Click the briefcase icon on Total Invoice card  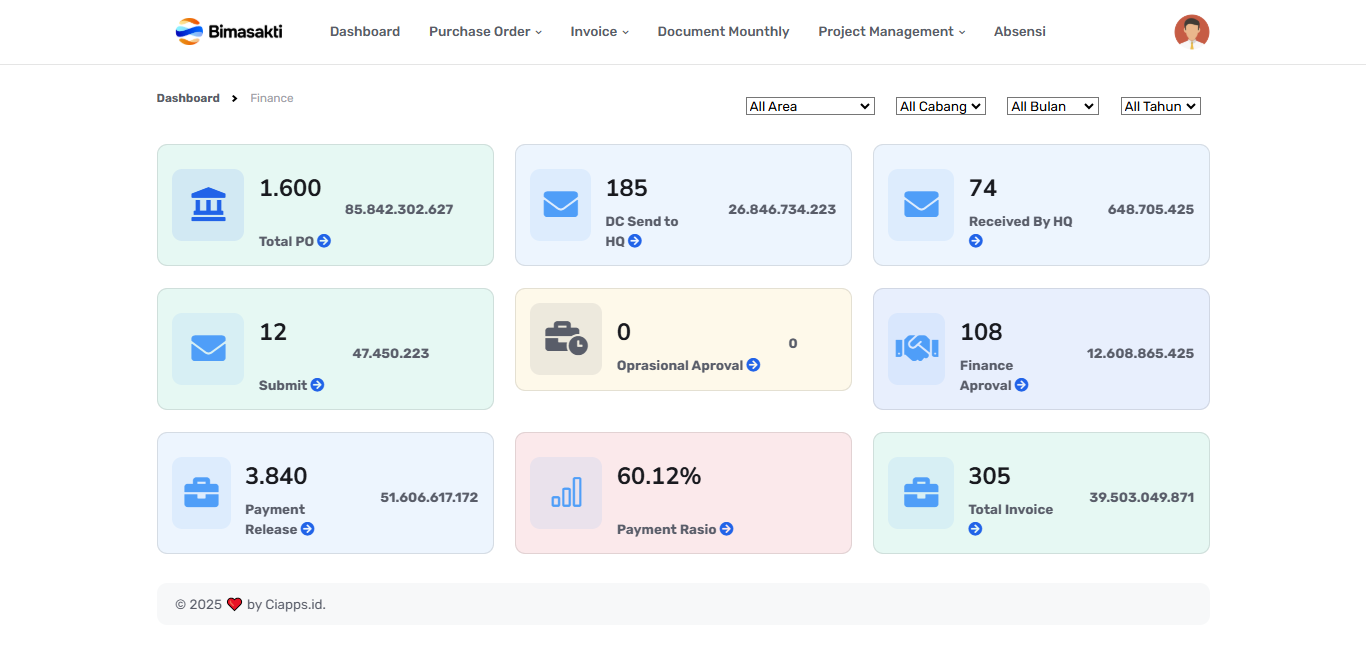(x=921, y=493)
